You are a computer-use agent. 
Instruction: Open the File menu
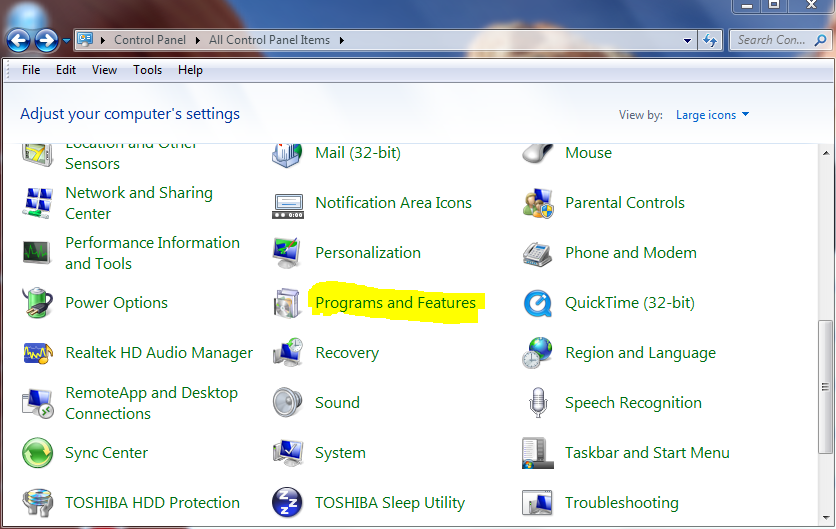(31, 70)
